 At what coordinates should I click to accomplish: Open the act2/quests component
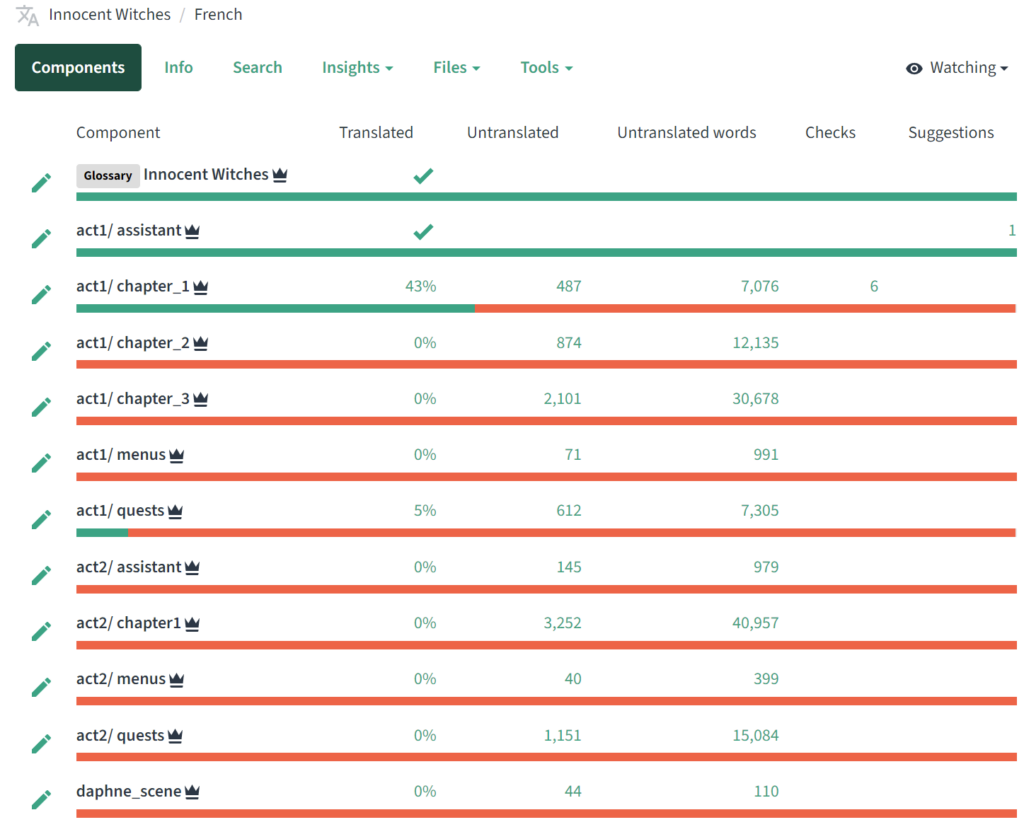pos(120,736)
